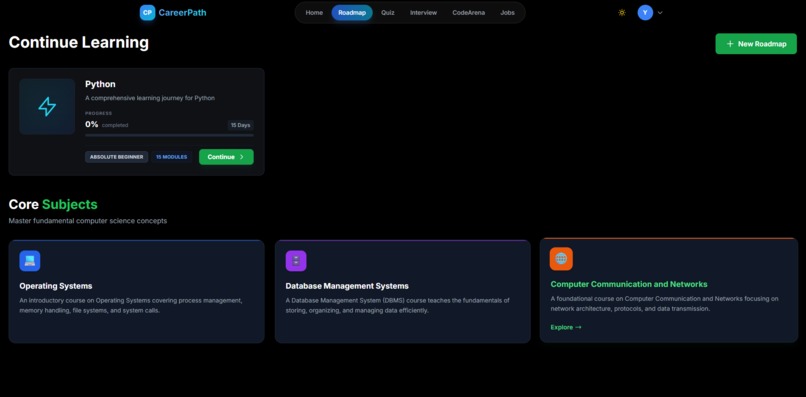Click the Operating Systems course description
This screenshot has width=806, height=397.
[131, 305]
